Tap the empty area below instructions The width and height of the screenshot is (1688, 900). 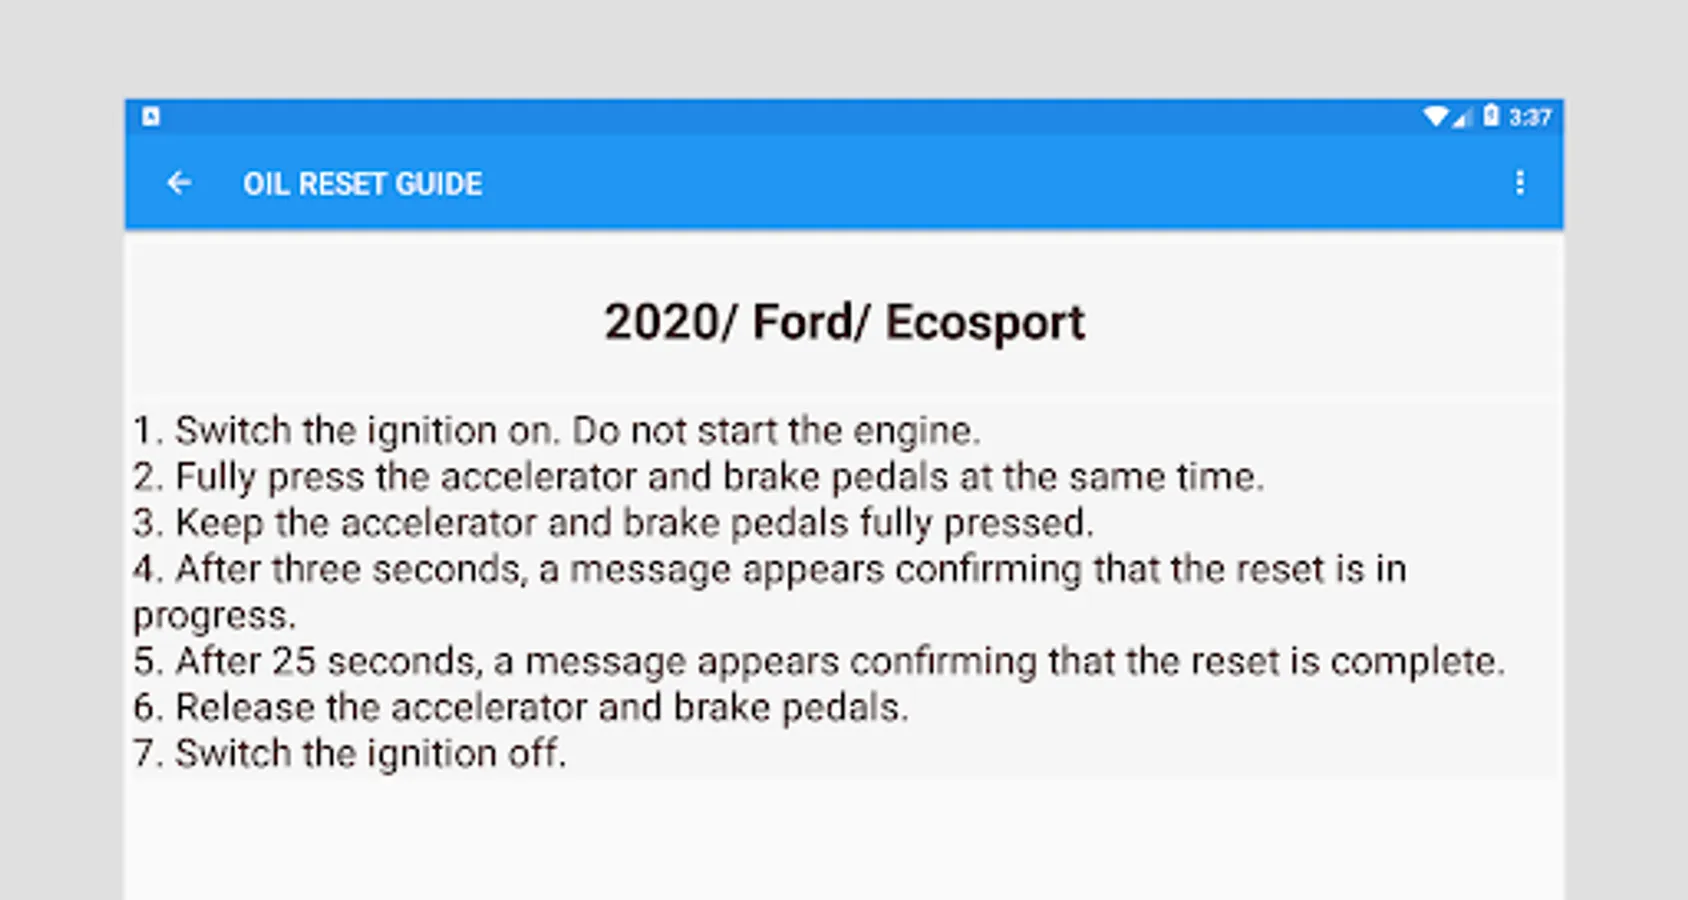(x=844, y=840)
